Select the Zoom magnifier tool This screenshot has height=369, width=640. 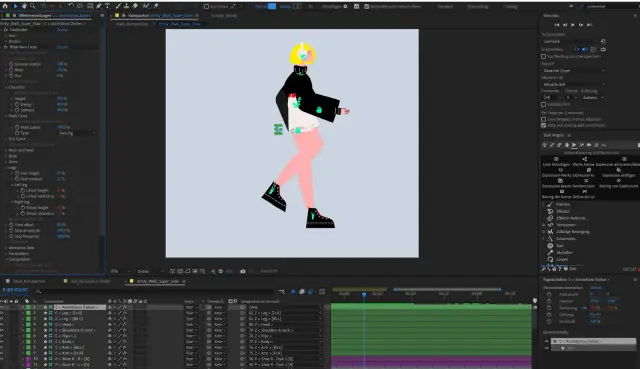tap(33, 6)
